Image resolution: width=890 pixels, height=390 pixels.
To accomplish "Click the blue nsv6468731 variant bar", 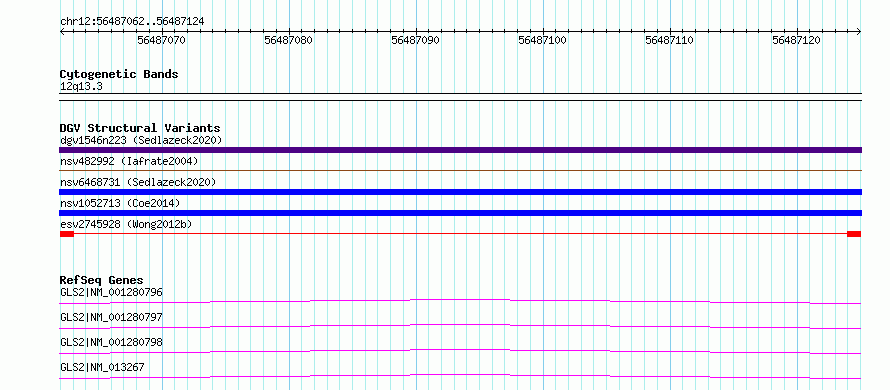I will 460,192.
